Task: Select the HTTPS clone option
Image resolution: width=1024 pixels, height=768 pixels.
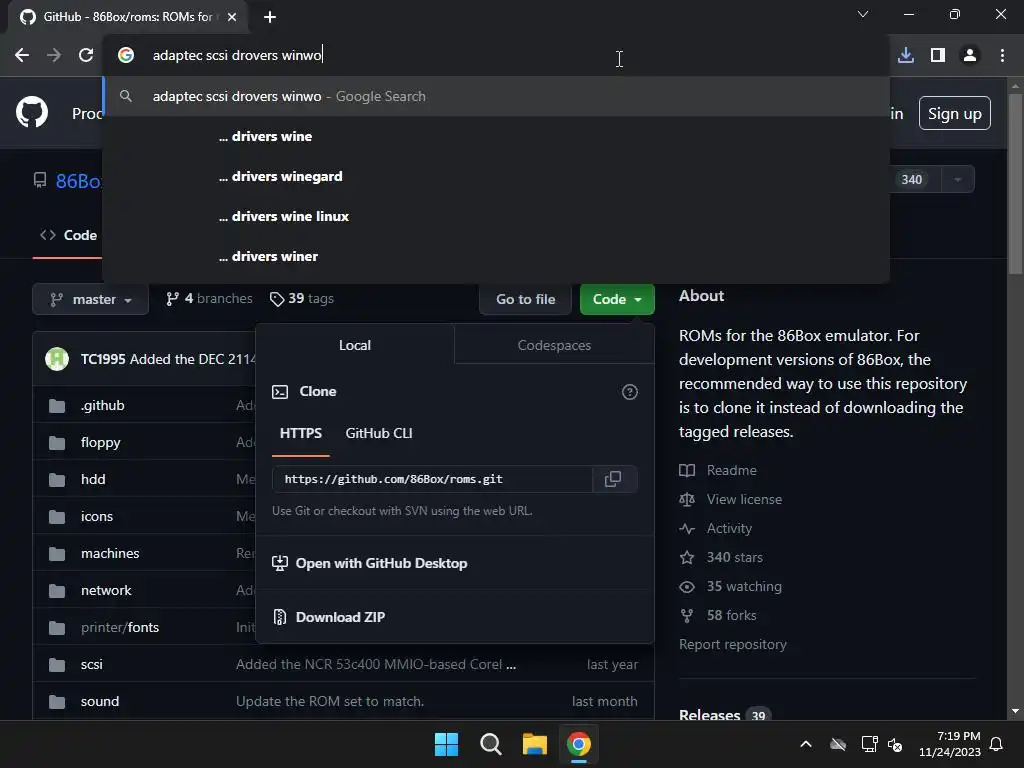Action: [300, 434]
